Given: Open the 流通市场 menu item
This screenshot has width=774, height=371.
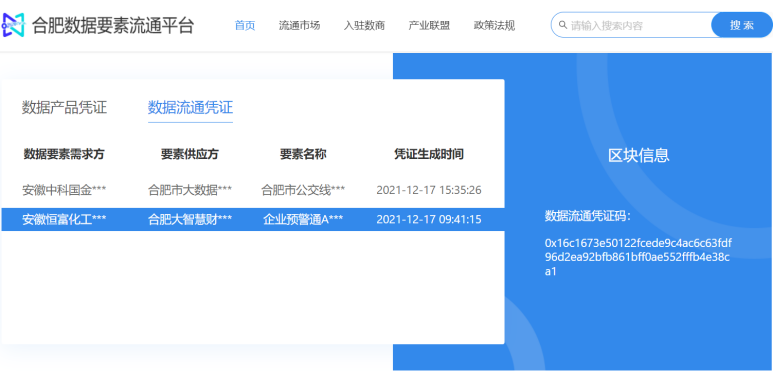Looking at the screenshot, I should tap(299, 26).
